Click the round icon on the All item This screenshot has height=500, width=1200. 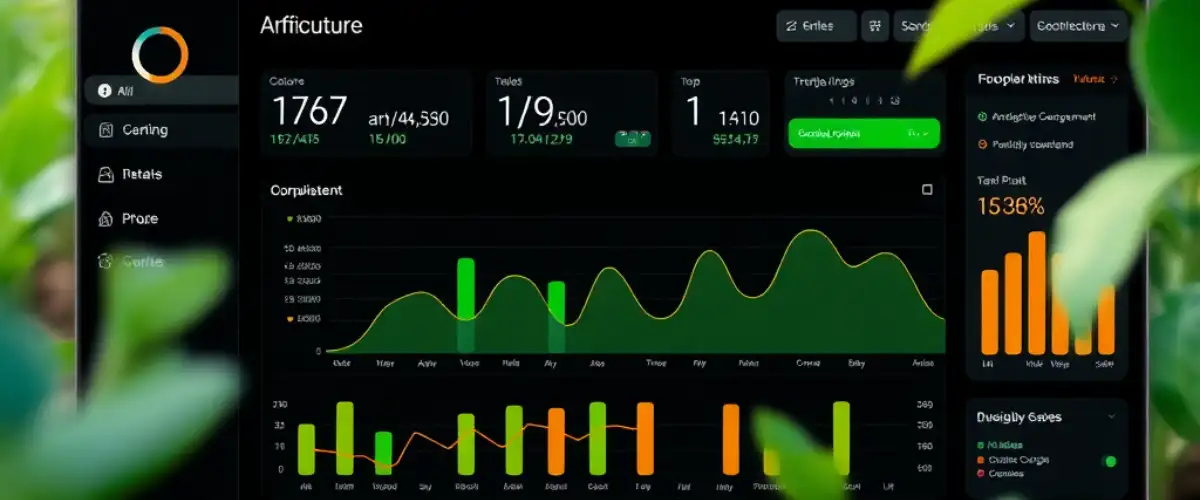104,90
